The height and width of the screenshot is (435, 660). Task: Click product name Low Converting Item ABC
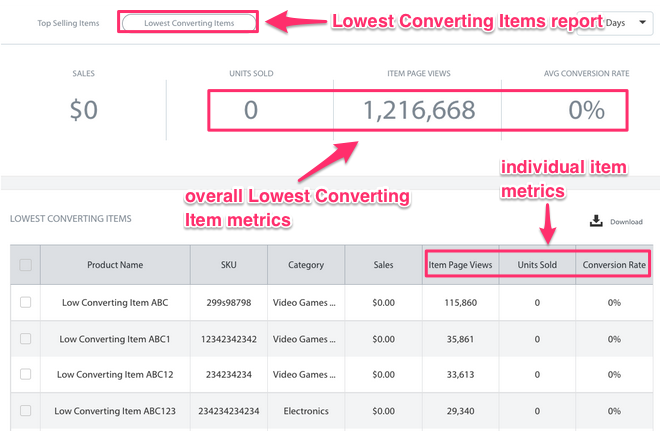[115, 303]
